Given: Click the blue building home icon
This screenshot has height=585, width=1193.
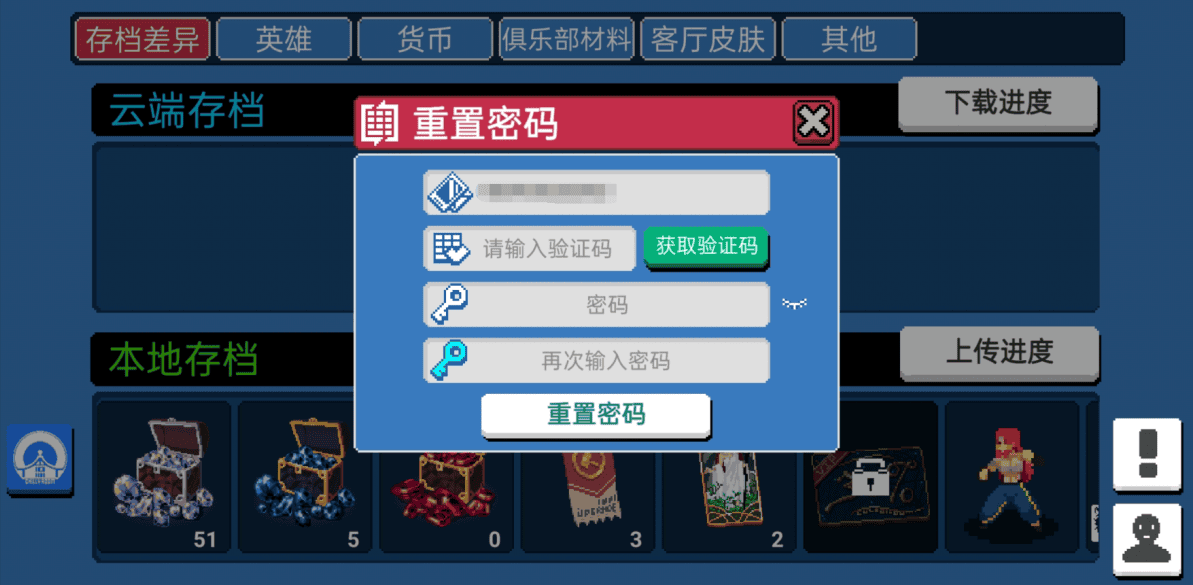Looking at the screenshot, I should [x=40, y=459].
